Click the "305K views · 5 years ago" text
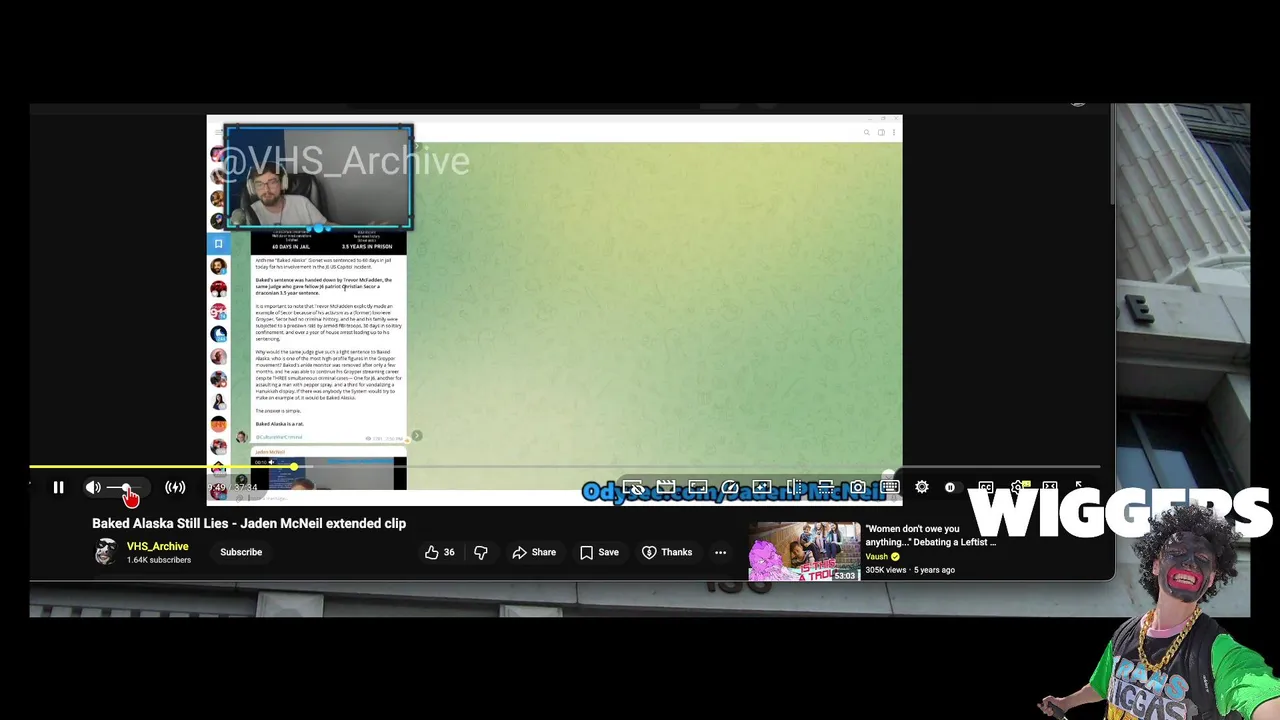The height and width of the screenshot is (720, 1280). coord(910,570)
